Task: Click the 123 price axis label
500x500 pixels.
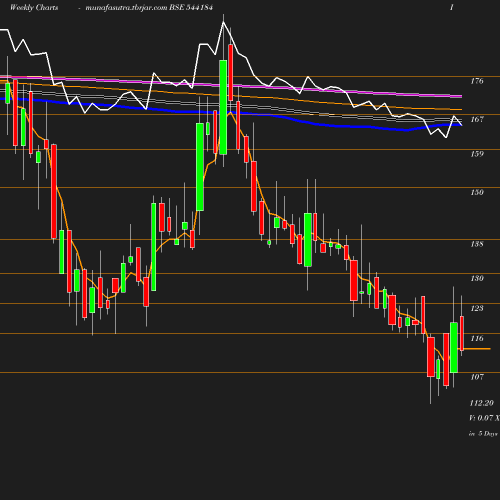Action: point(477,308)
